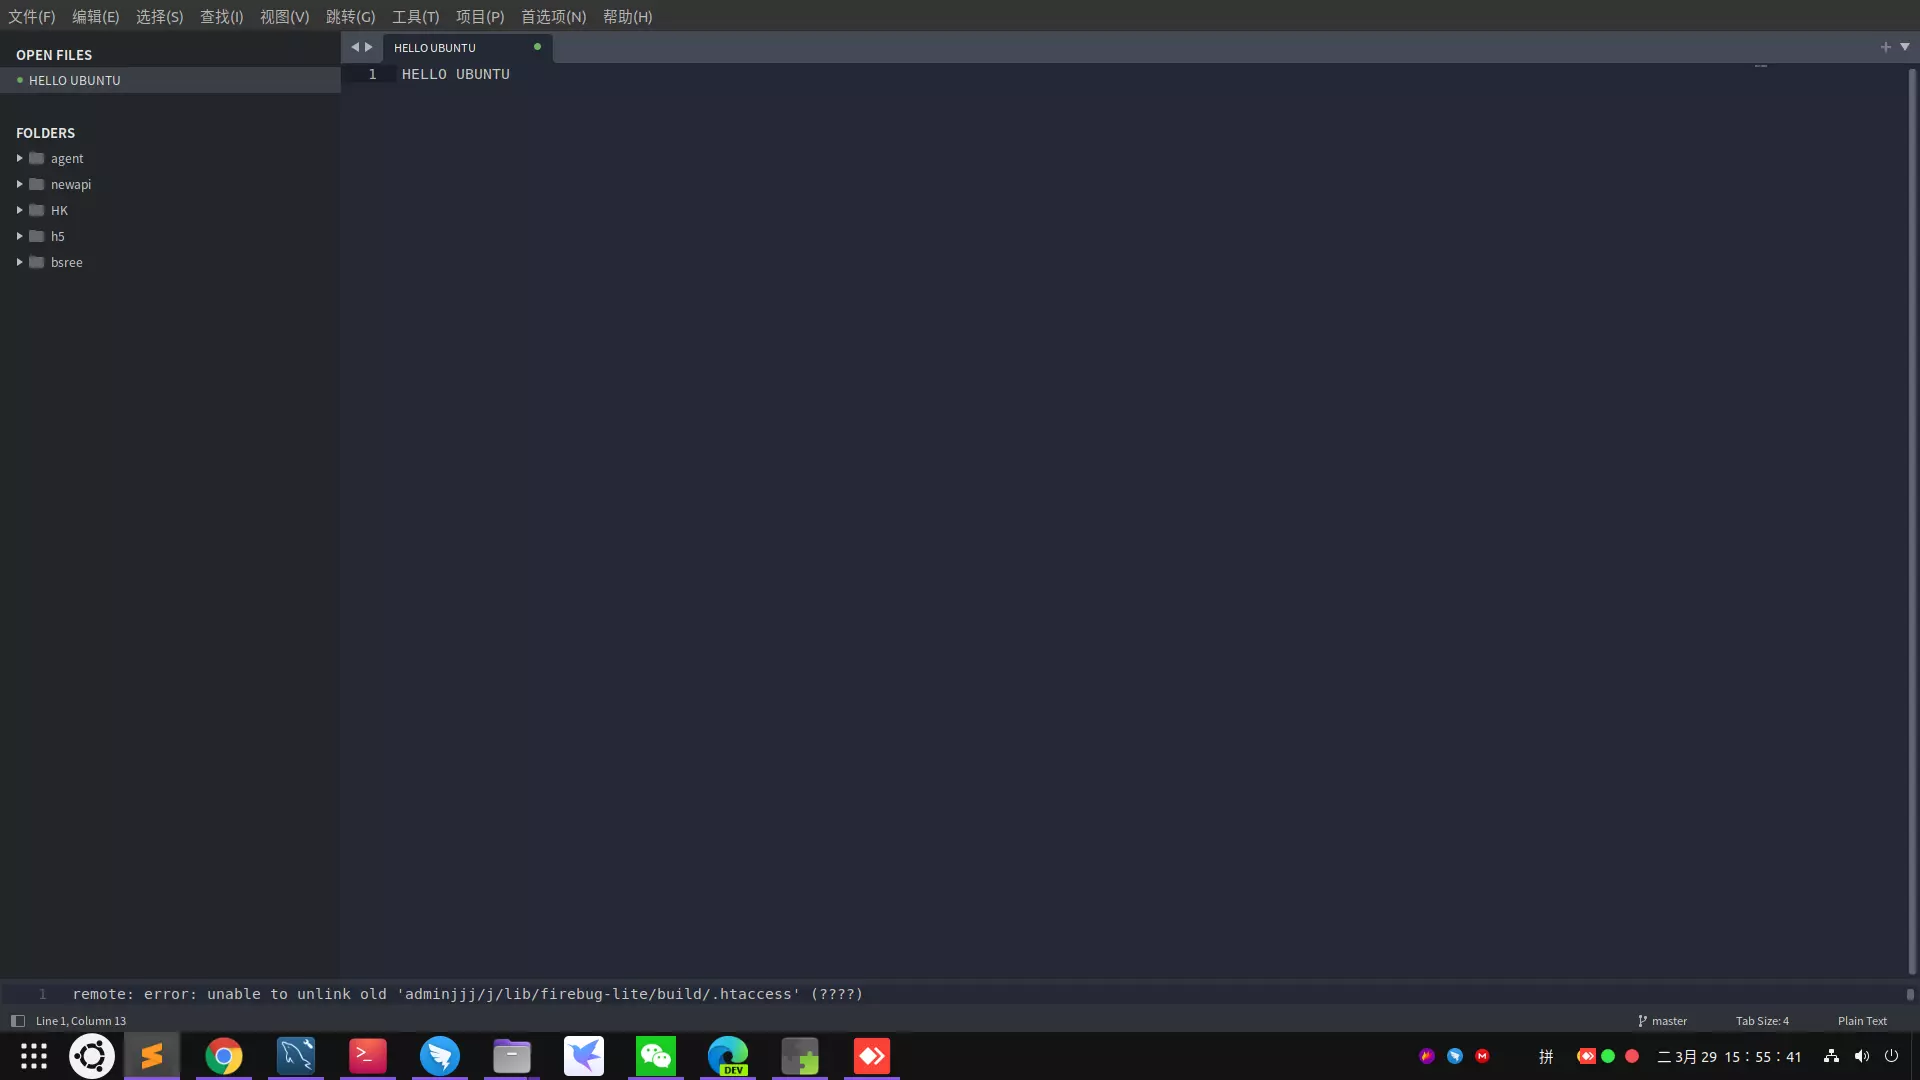1920x1080 pixels.
Task: Select the agent folder name
Action: click(67, 158)
